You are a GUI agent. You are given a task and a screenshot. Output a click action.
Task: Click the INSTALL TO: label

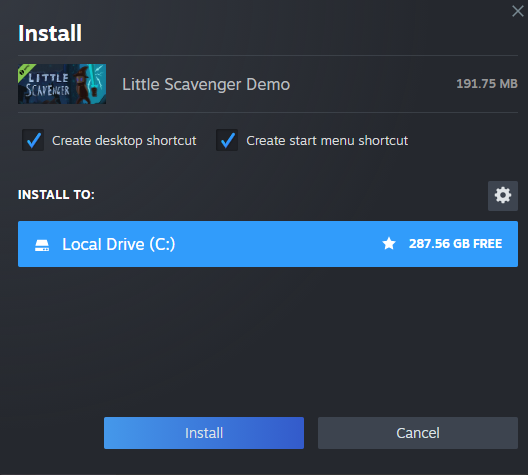coord(56,195)
